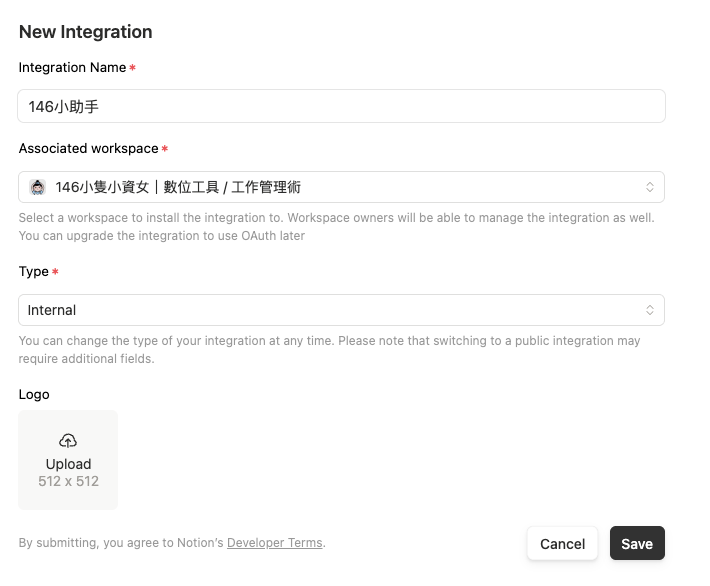Click the 512 x 512 size hint
Image resolution: width=710 pixels, height=586 pixels.
(x=68, y=481)
